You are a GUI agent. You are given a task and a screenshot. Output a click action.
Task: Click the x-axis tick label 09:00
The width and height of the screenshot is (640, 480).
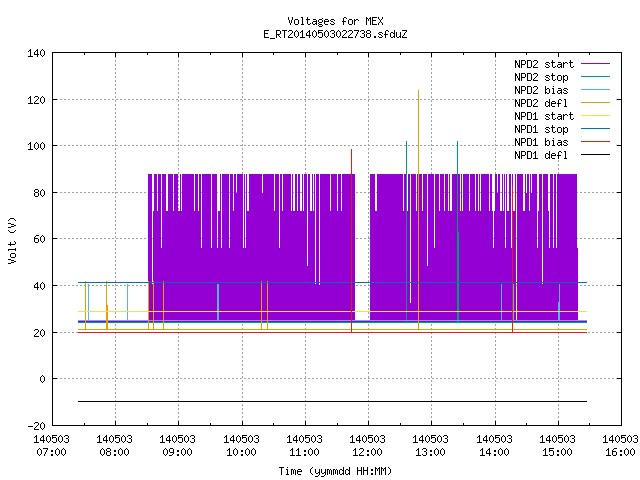tap(178, 452)
